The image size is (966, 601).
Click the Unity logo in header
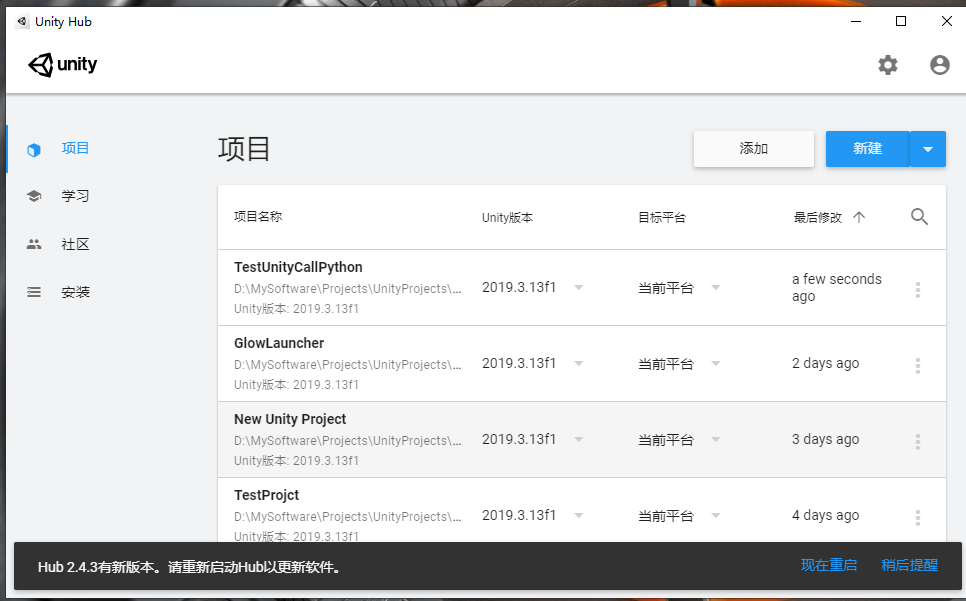[63, 65]
